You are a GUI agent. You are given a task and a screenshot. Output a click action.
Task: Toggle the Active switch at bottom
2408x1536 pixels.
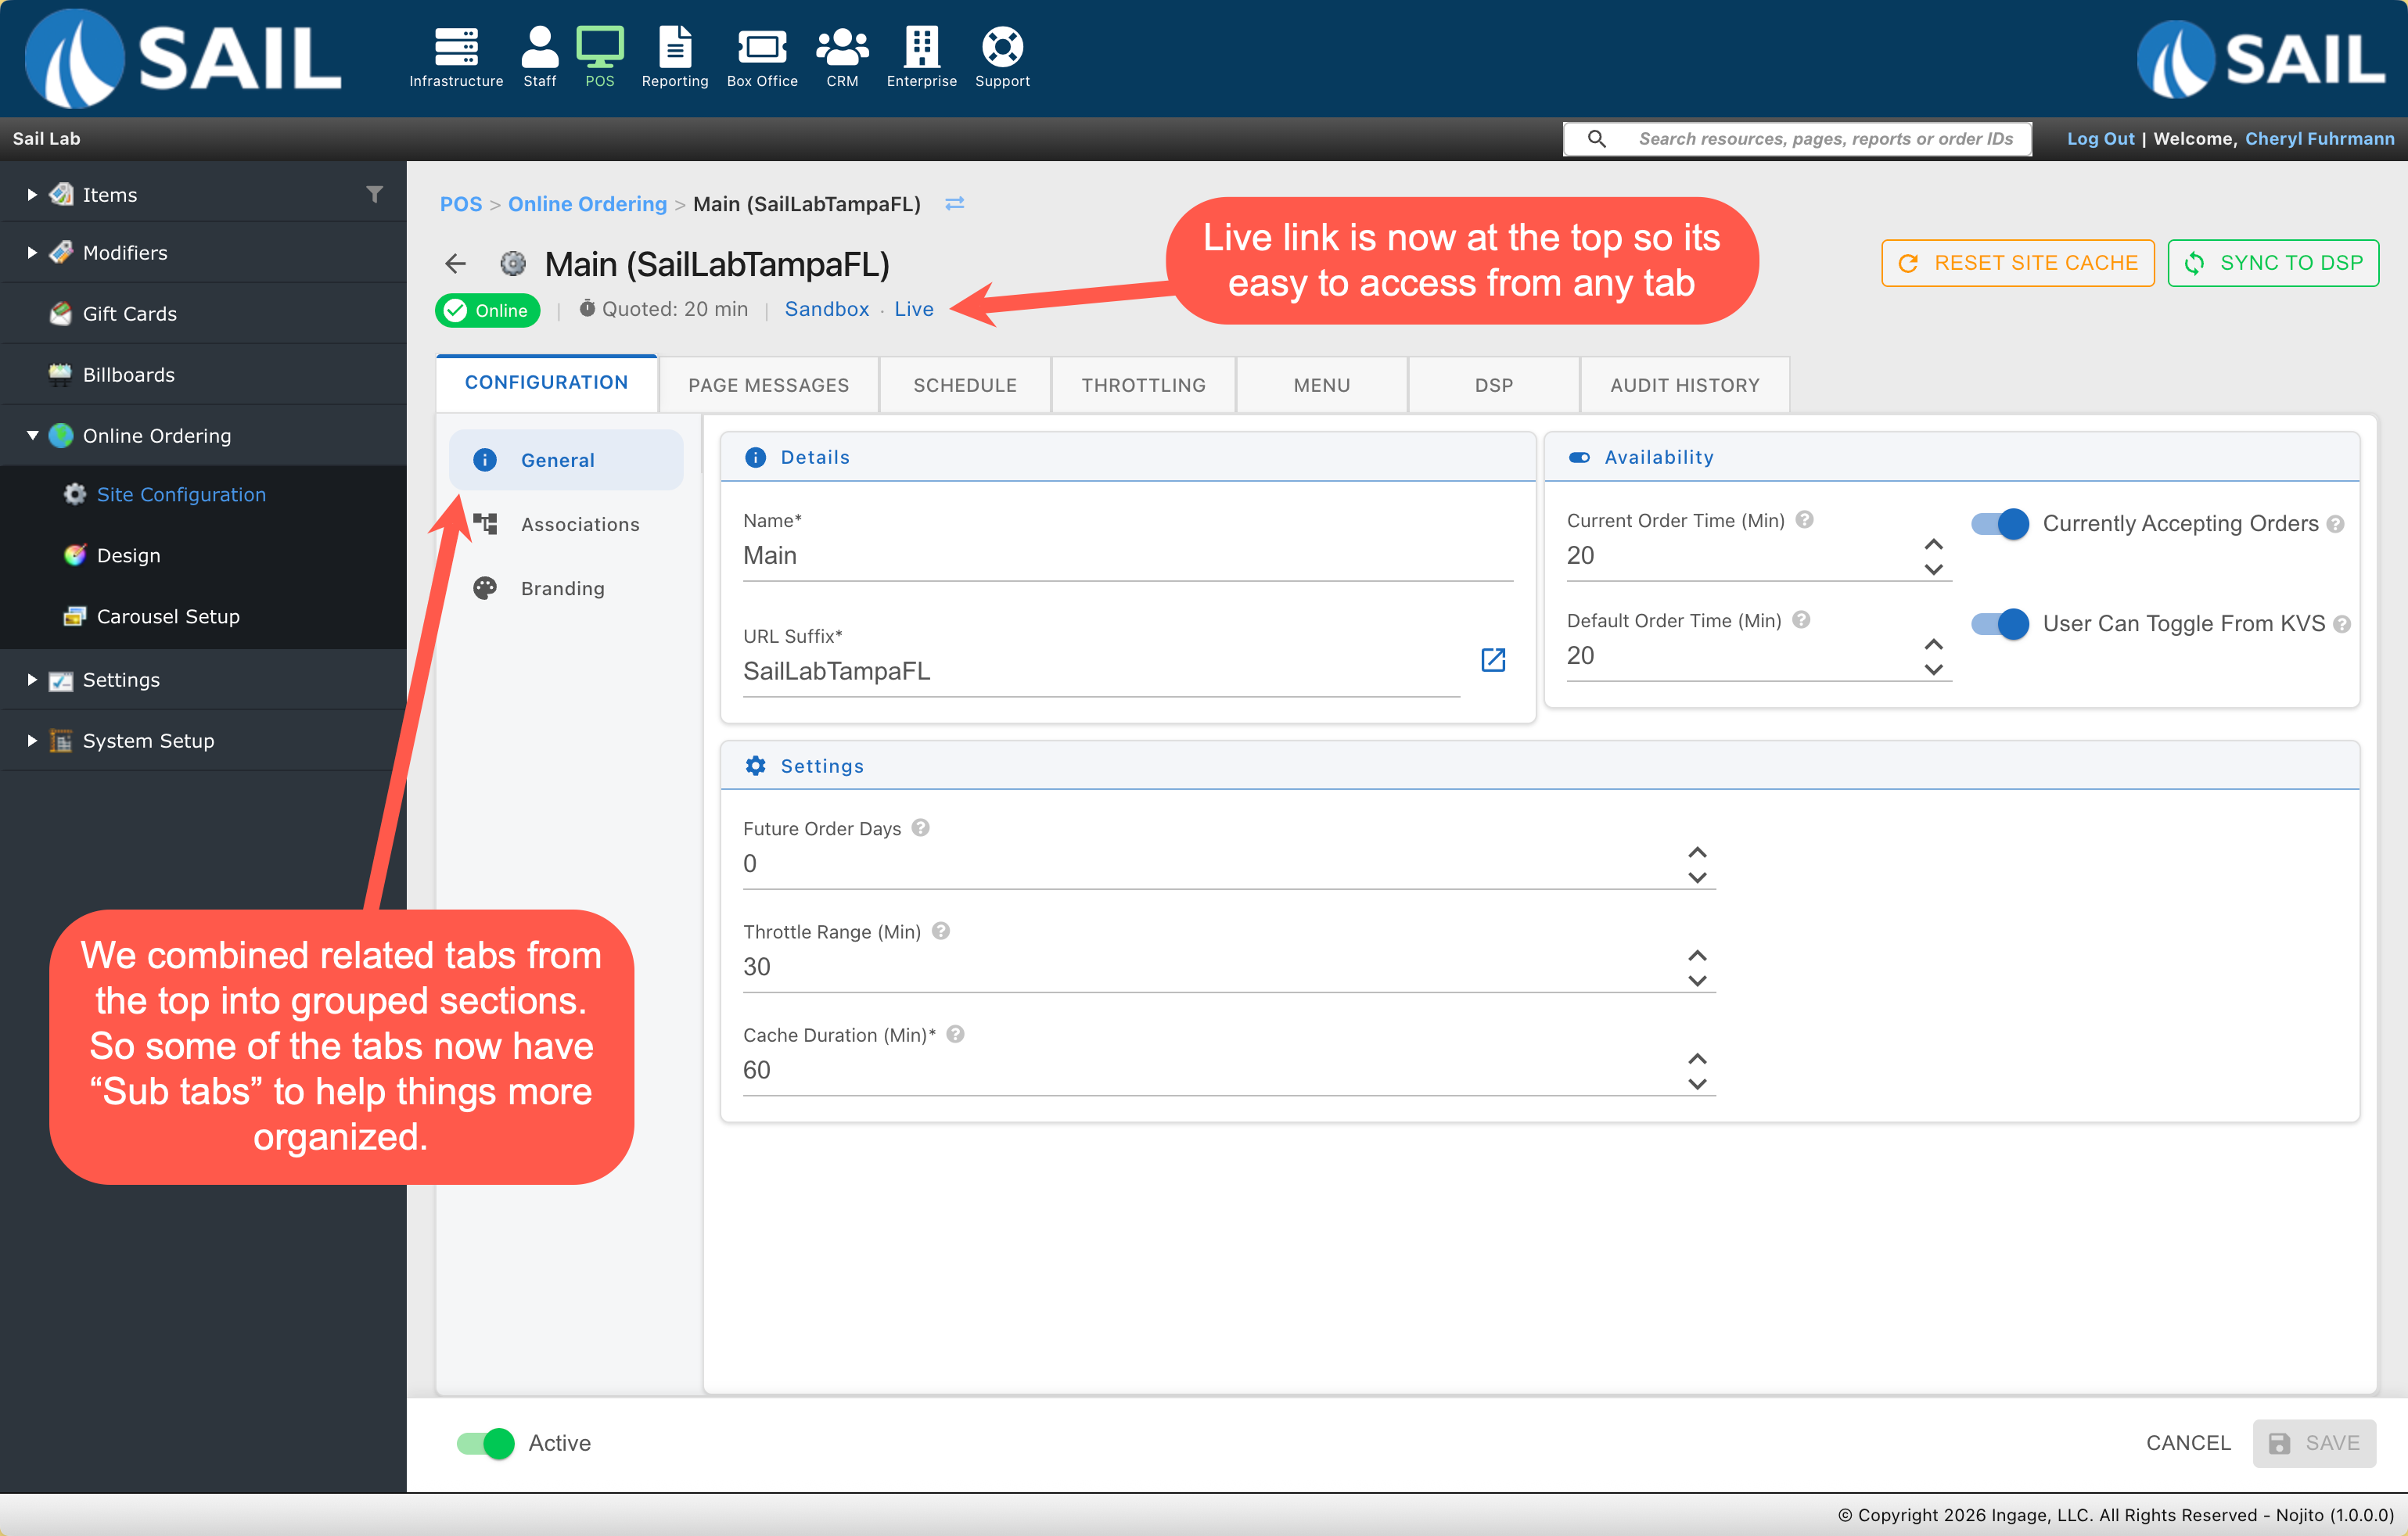coord(486,1443)
